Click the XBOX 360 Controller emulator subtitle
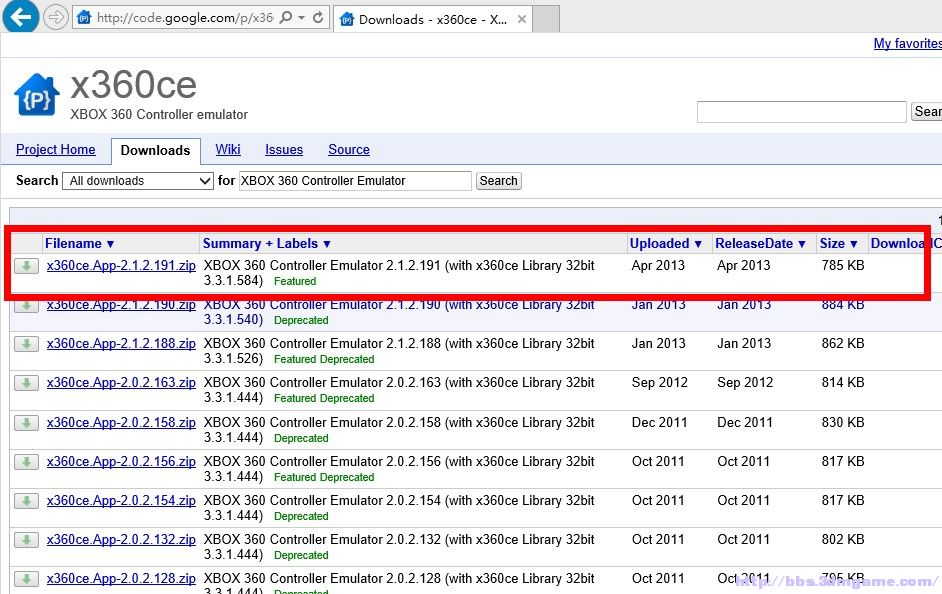 (x=159, y=114)
